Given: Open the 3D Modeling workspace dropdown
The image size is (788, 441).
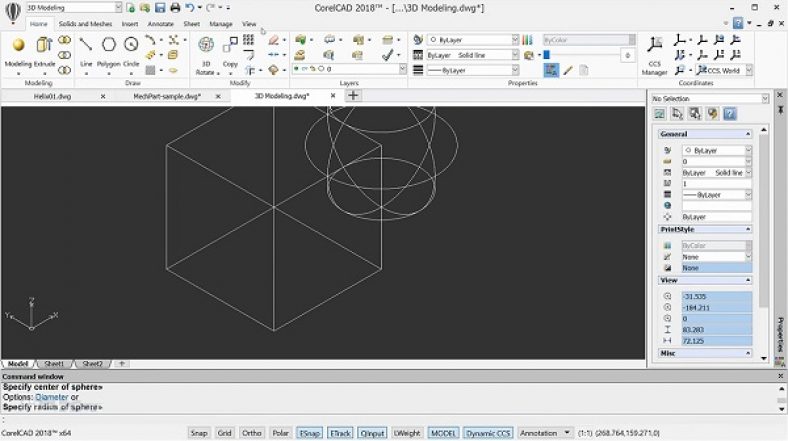Looking at the screenshot, I should [118, 8].
